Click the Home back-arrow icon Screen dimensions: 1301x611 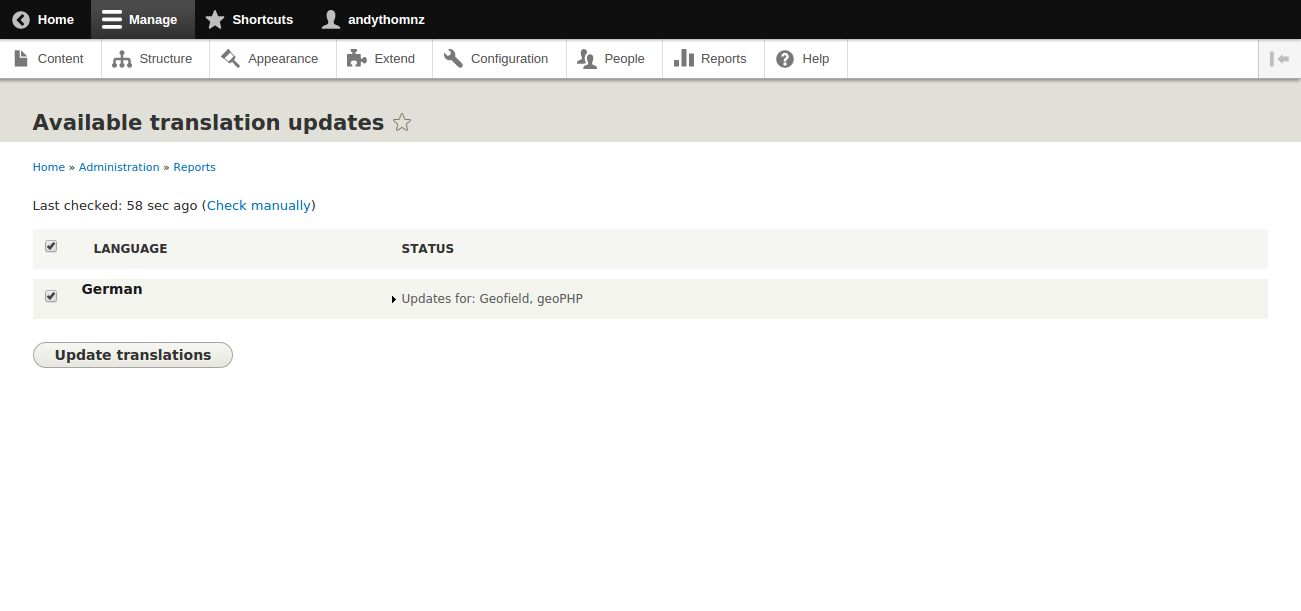click(21, 20)
